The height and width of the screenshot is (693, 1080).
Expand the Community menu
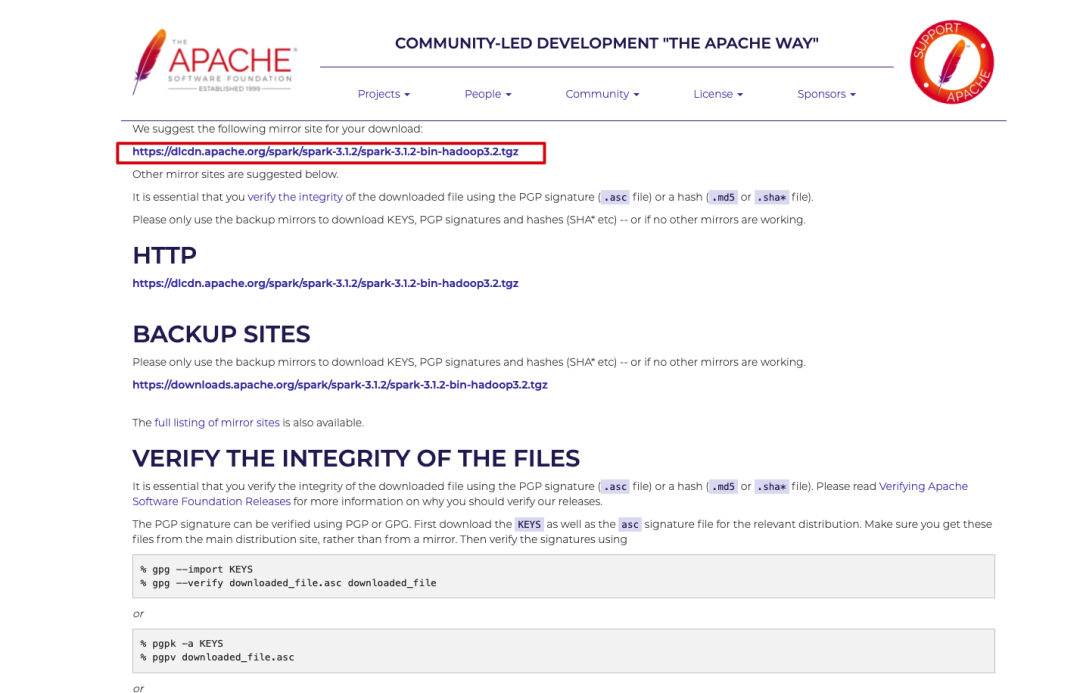point(602,94)
